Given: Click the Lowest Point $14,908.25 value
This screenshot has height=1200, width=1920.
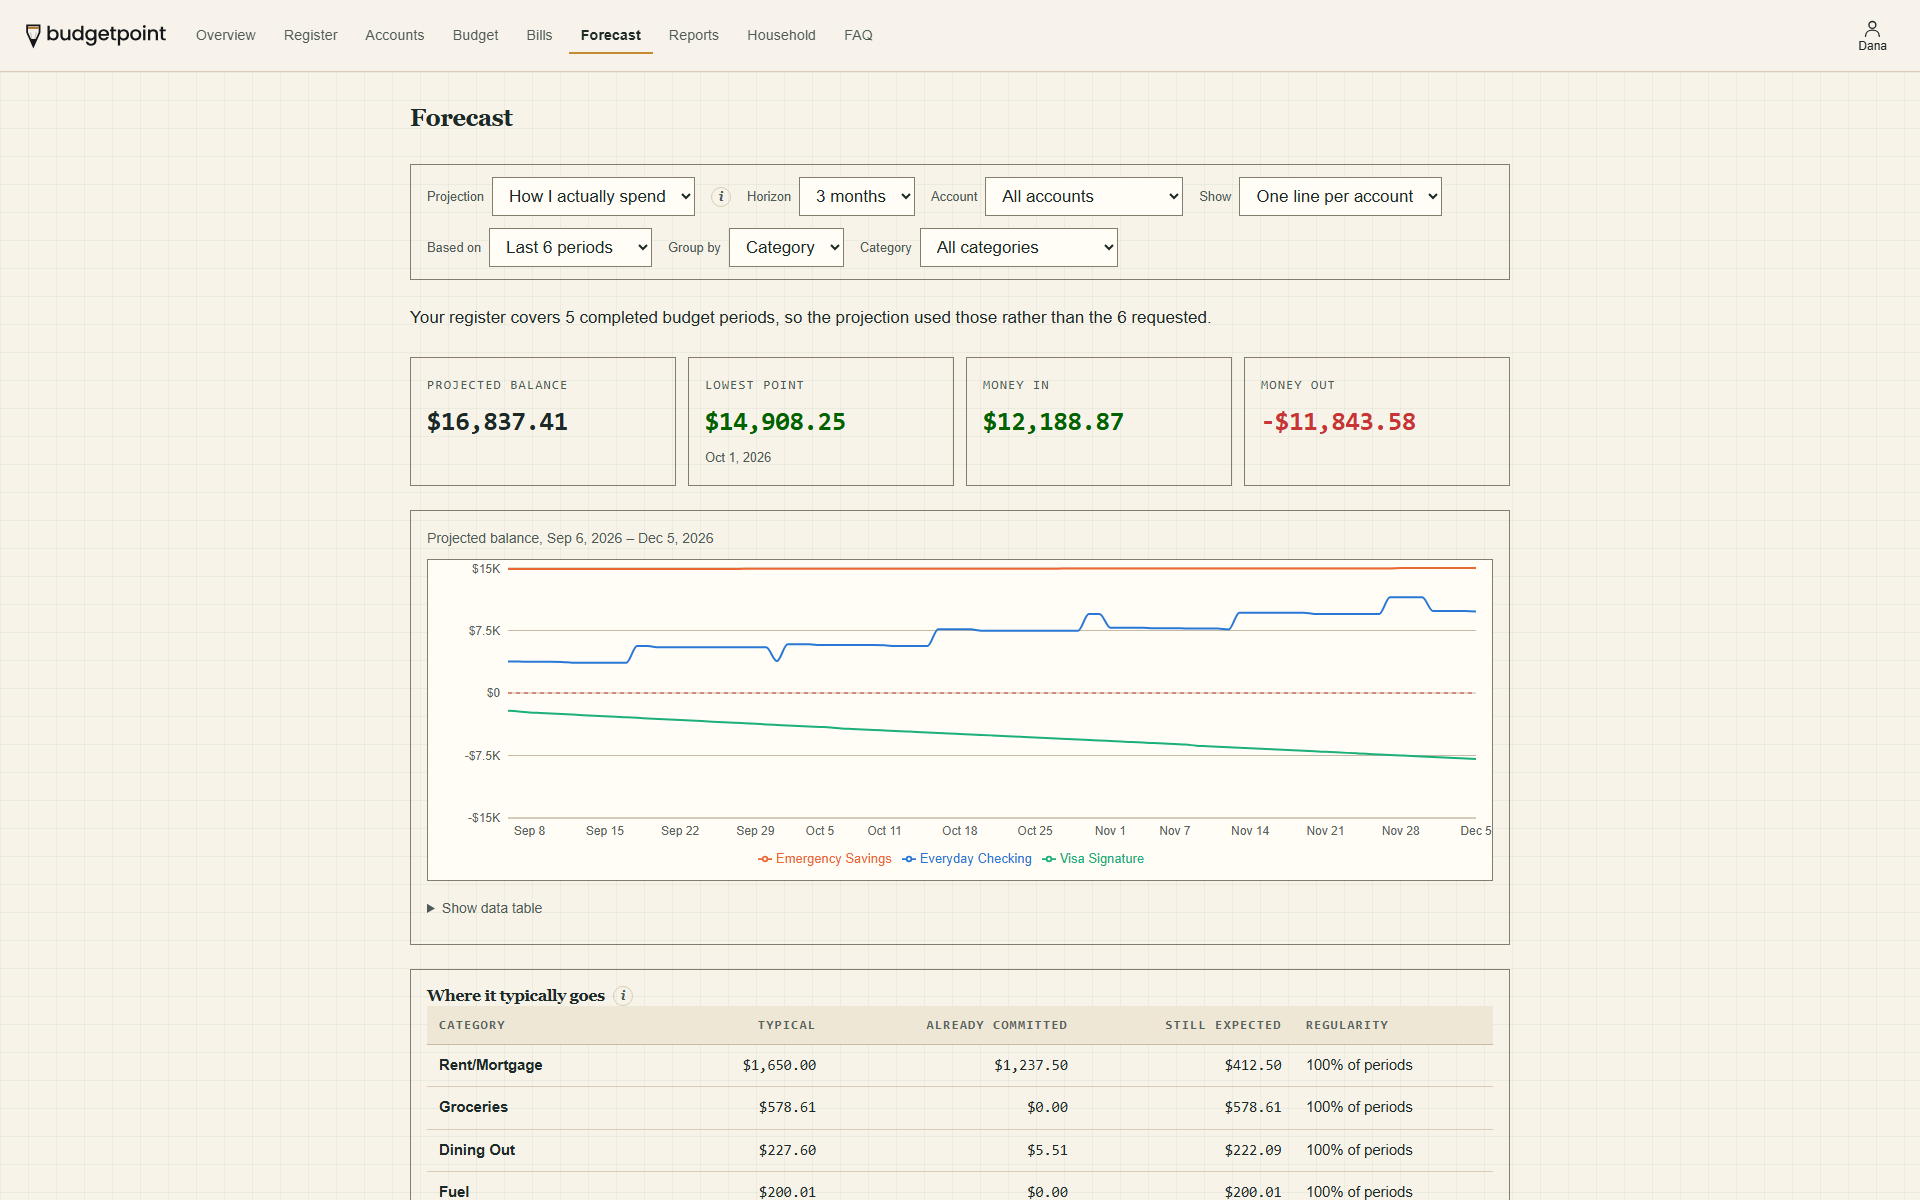Looking at the screenshot, I should pyautogui.click(x=775, y=422).
